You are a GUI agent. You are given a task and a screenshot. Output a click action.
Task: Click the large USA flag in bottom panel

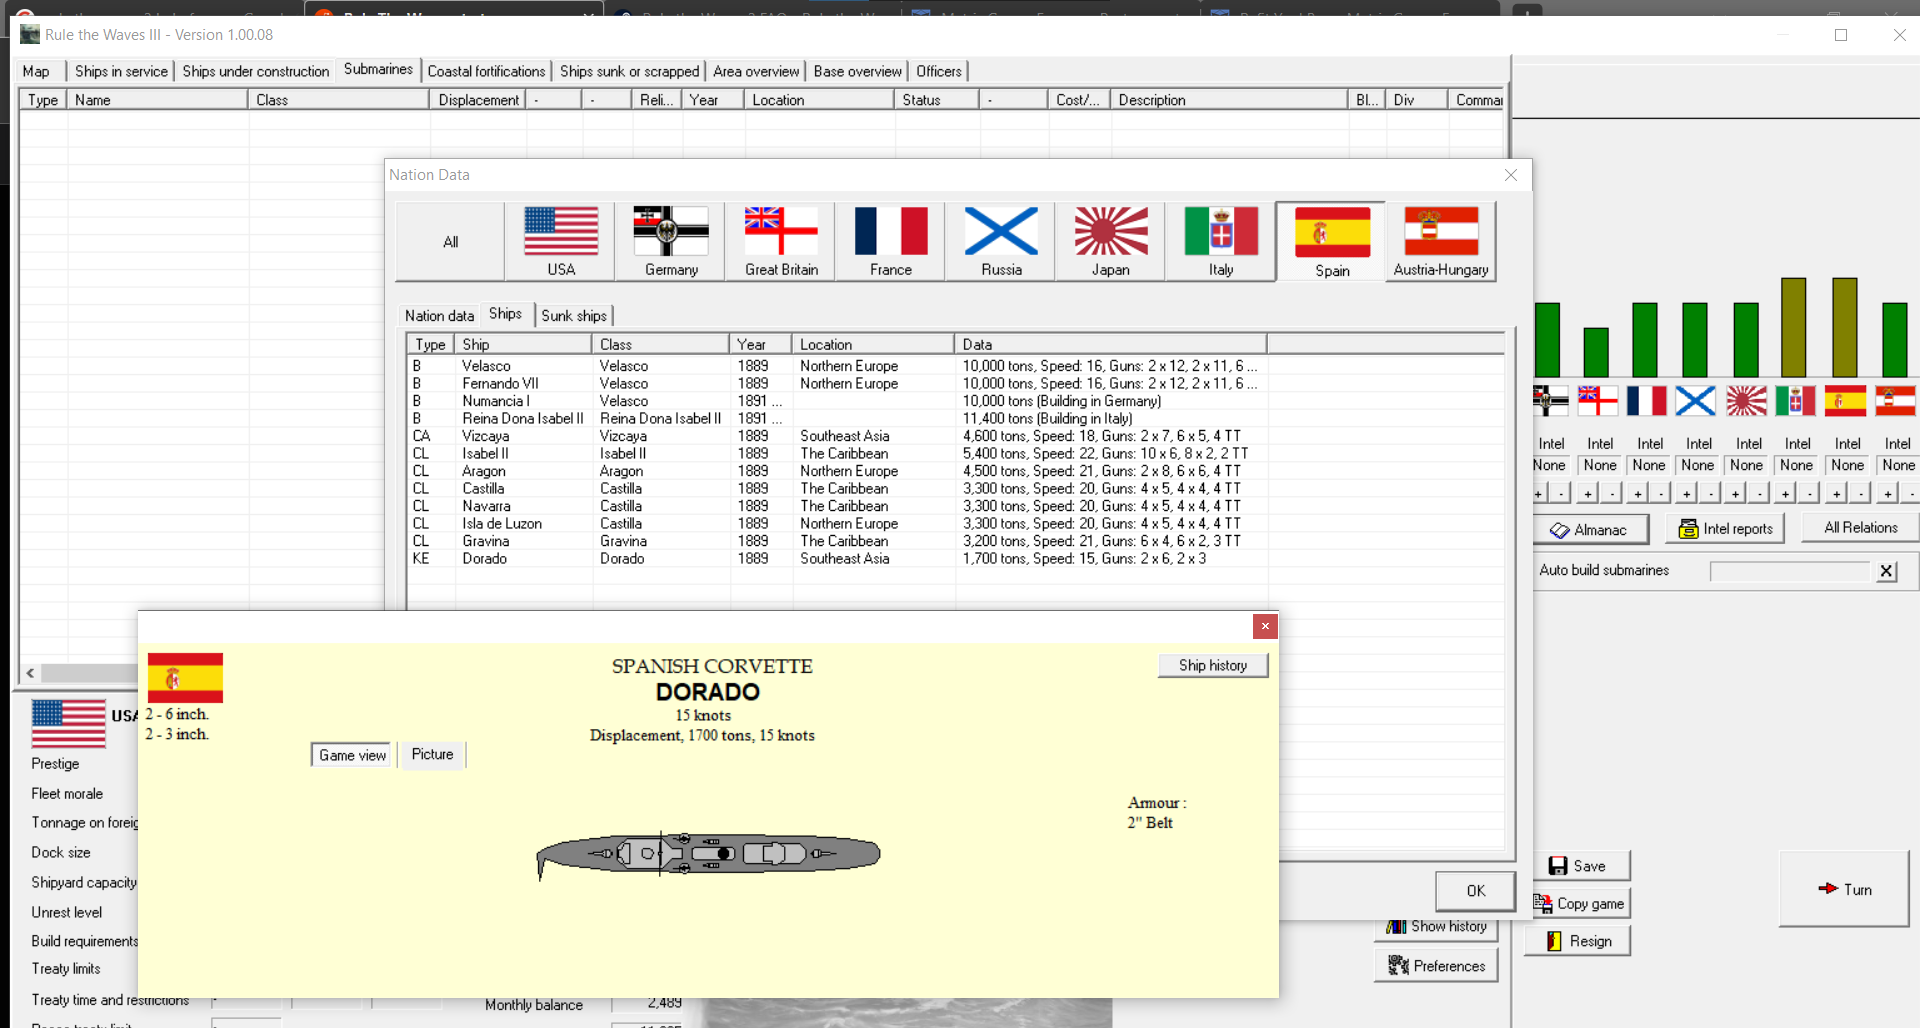[69, 723]
